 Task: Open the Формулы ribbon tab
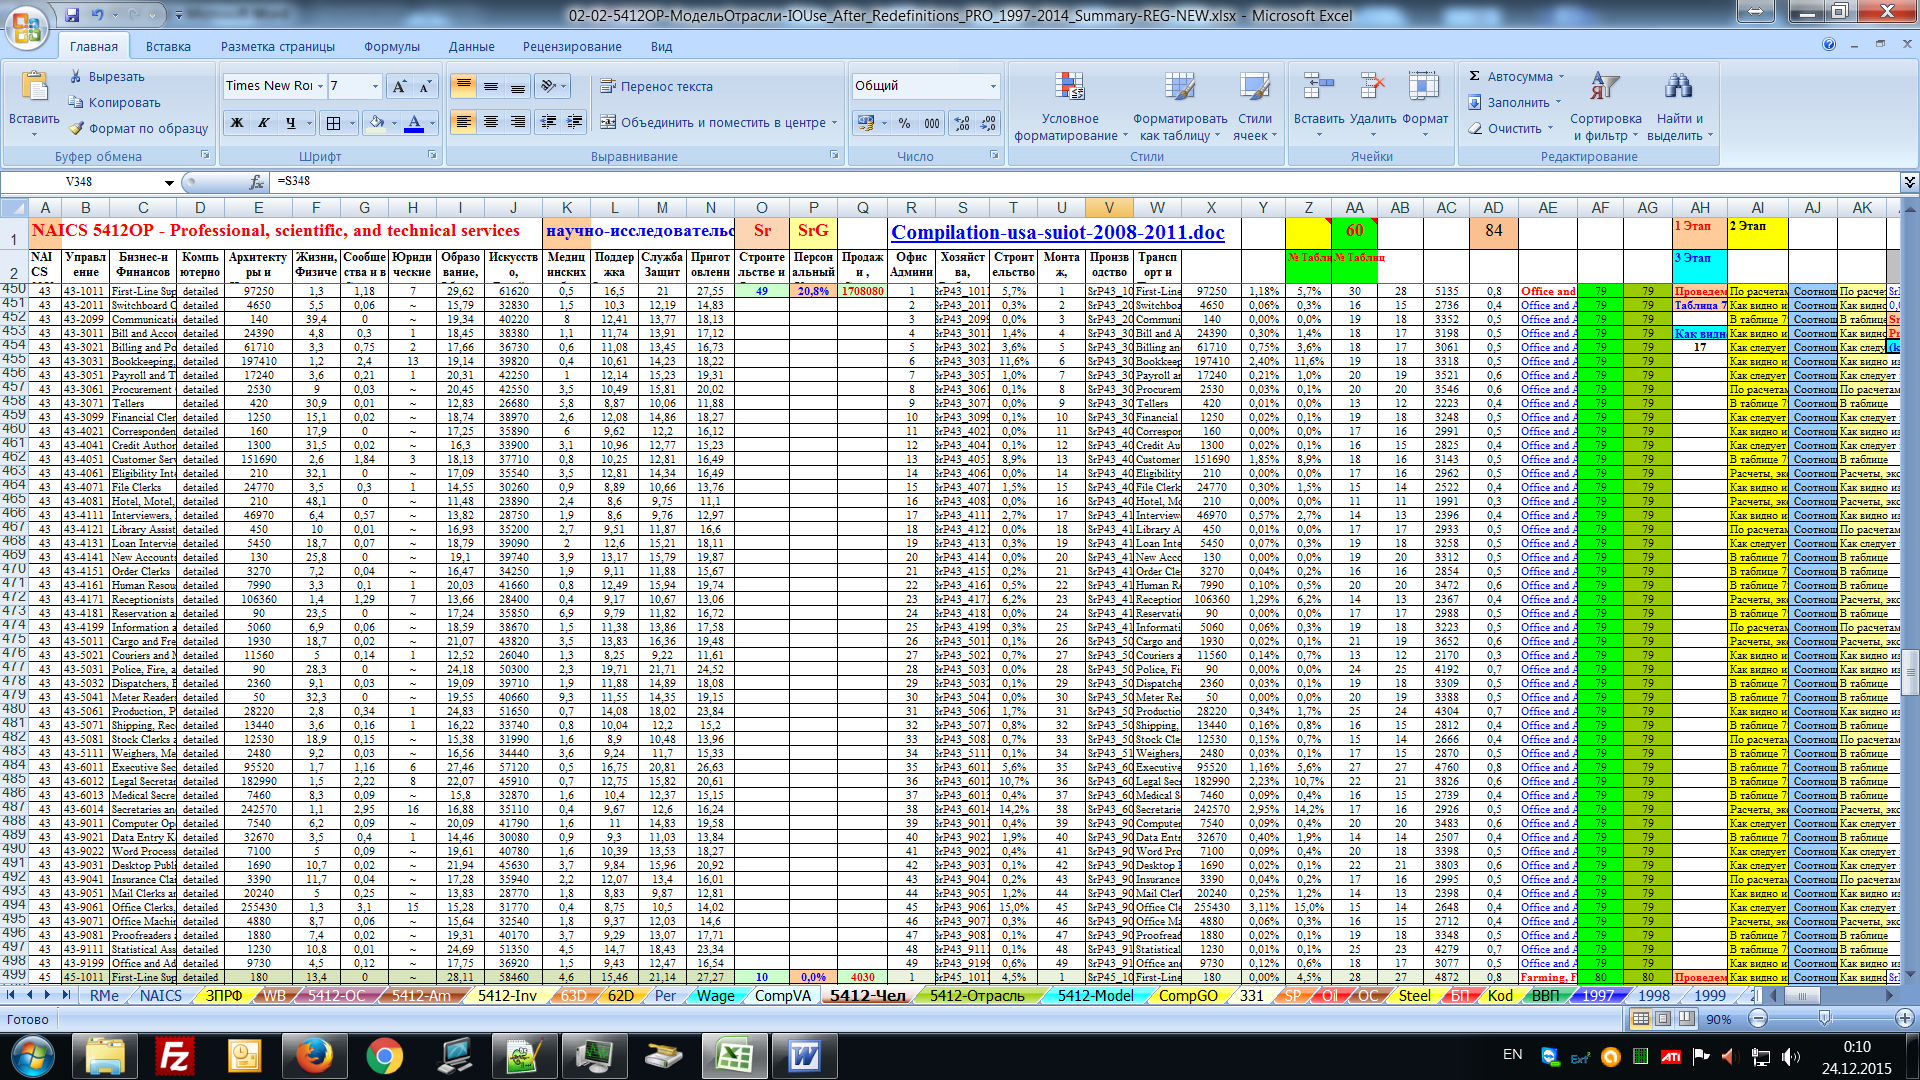point(391,47)
